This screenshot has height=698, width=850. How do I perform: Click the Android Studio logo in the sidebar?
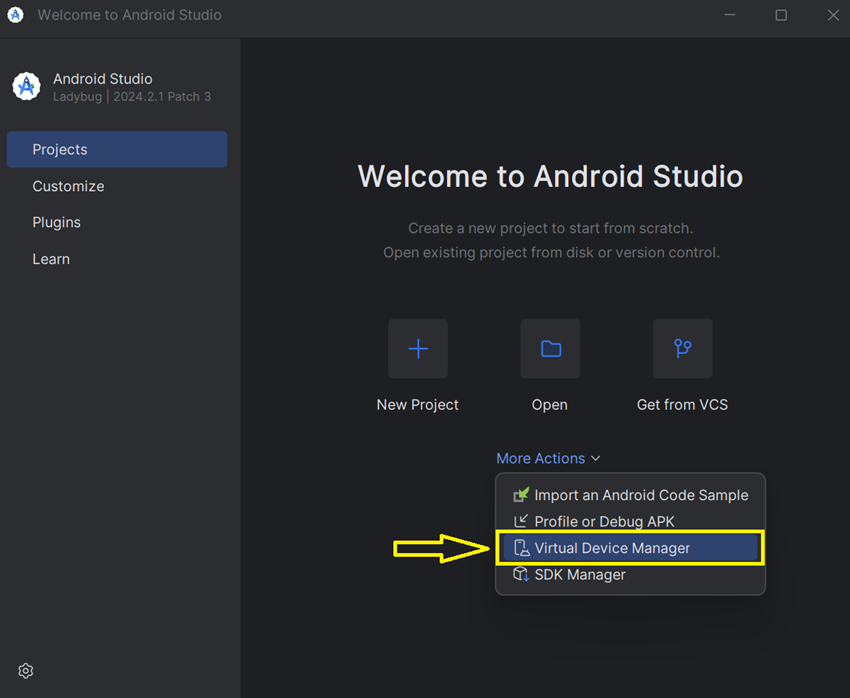tap(26, 86)
